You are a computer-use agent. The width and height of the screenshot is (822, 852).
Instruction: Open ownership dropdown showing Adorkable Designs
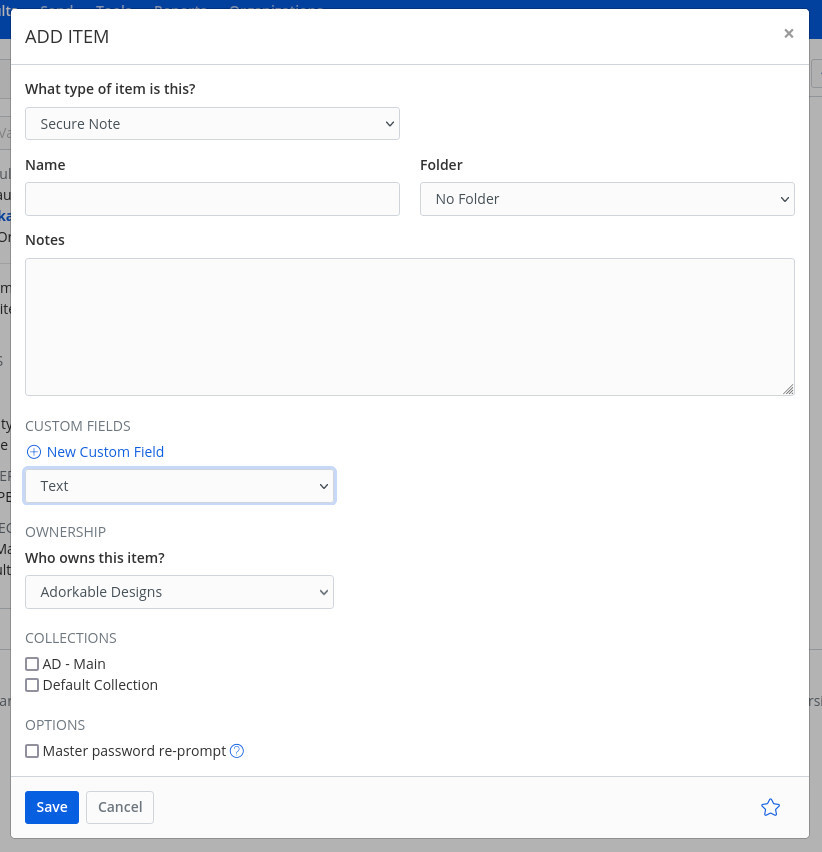pyautogui.click(x=180, y=592)
